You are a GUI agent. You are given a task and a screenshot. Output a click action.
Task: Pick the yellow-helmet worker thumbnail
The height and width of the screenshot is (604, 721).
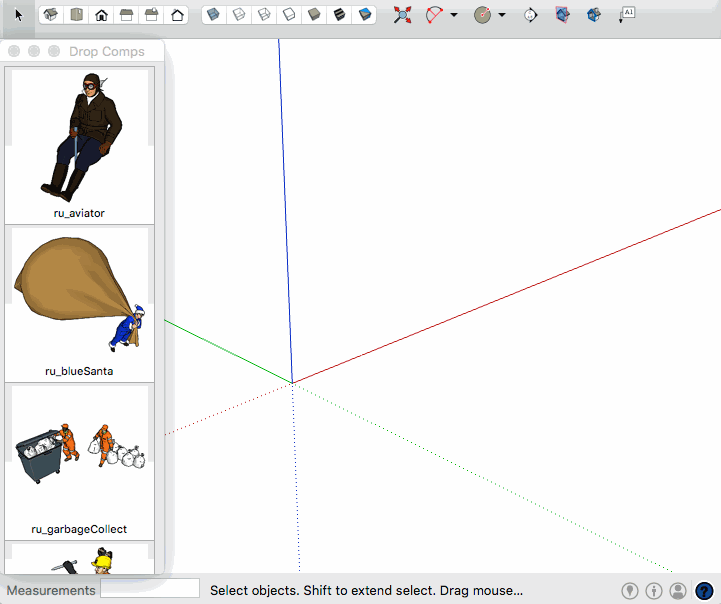pos(80,559)
